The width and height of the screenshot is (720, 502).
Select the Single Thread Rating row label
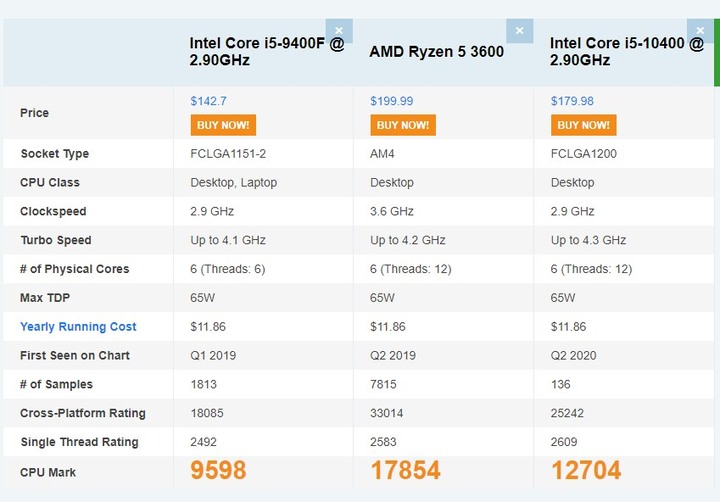(79, 442)
